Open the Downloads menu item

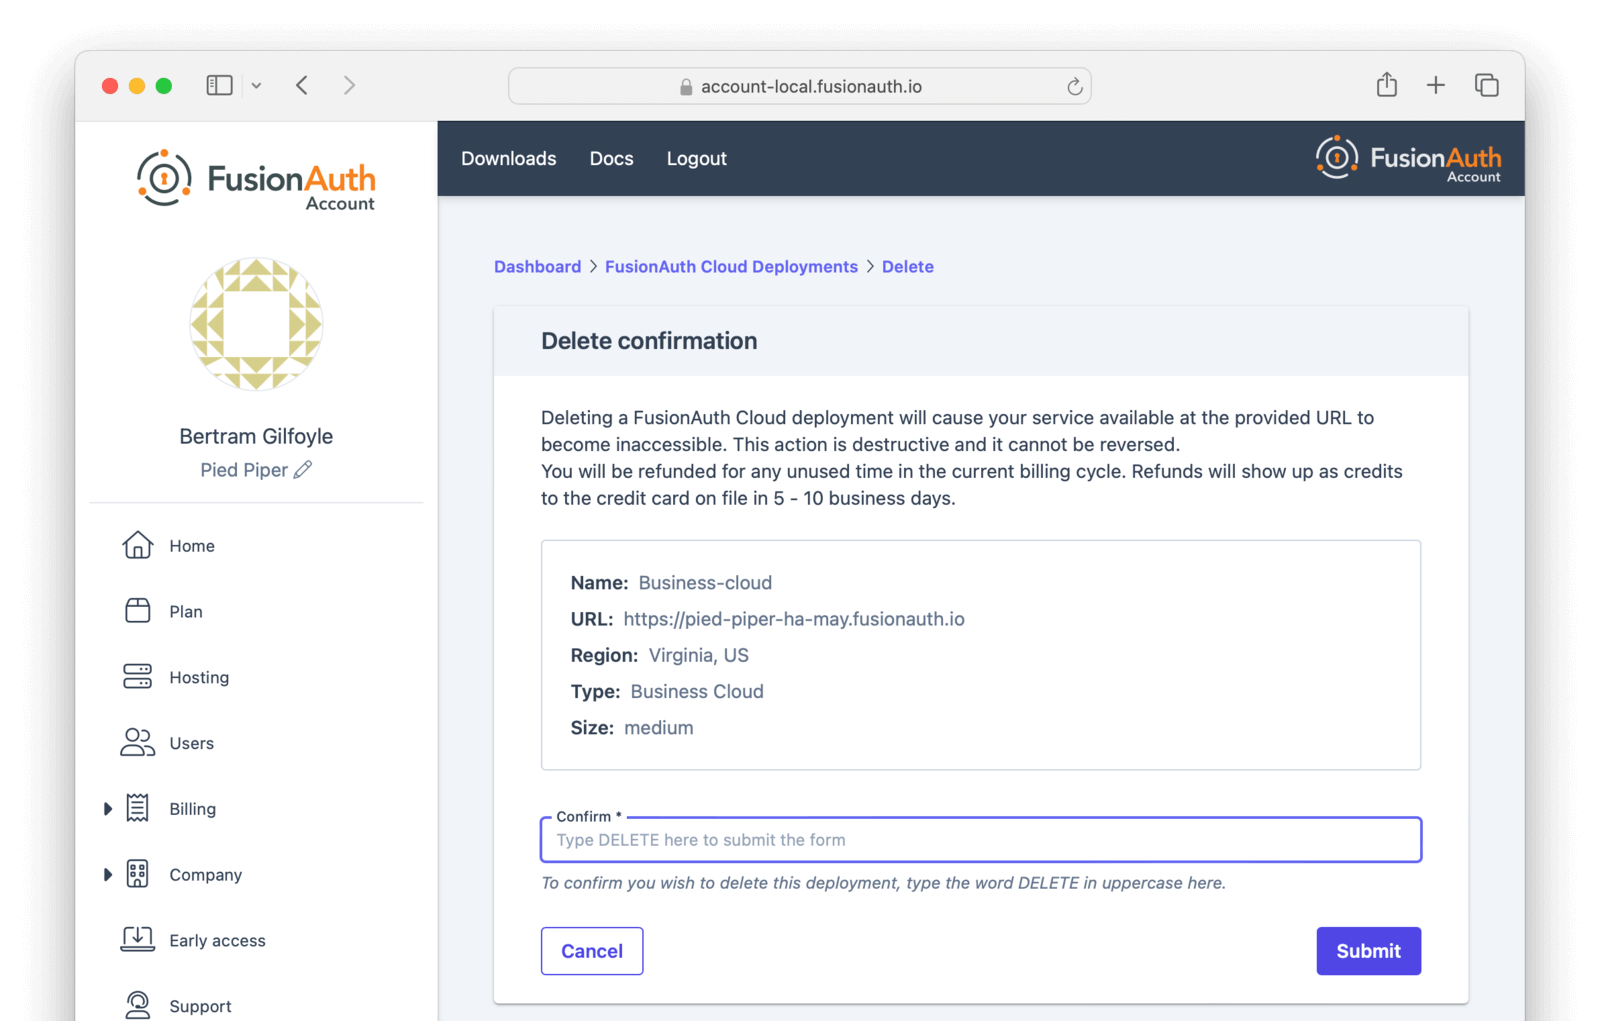coord(508,158)
